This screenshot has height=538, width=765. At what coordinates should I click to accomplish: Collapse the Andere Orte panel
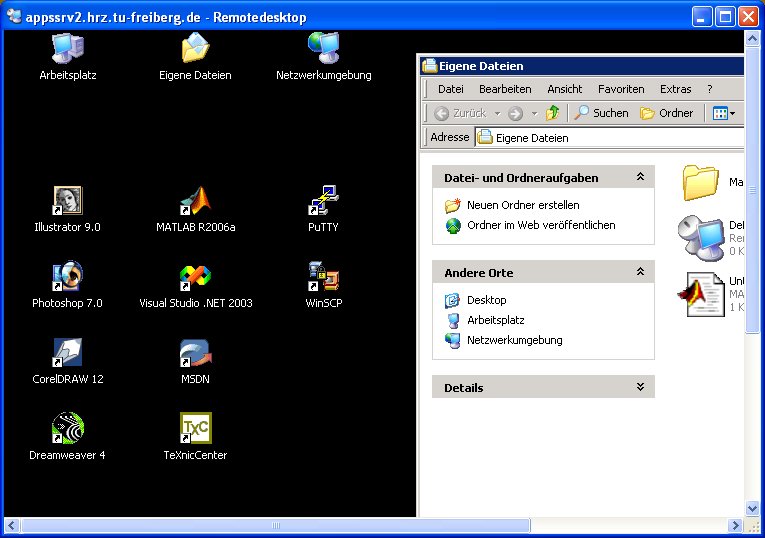pos(641,272)
